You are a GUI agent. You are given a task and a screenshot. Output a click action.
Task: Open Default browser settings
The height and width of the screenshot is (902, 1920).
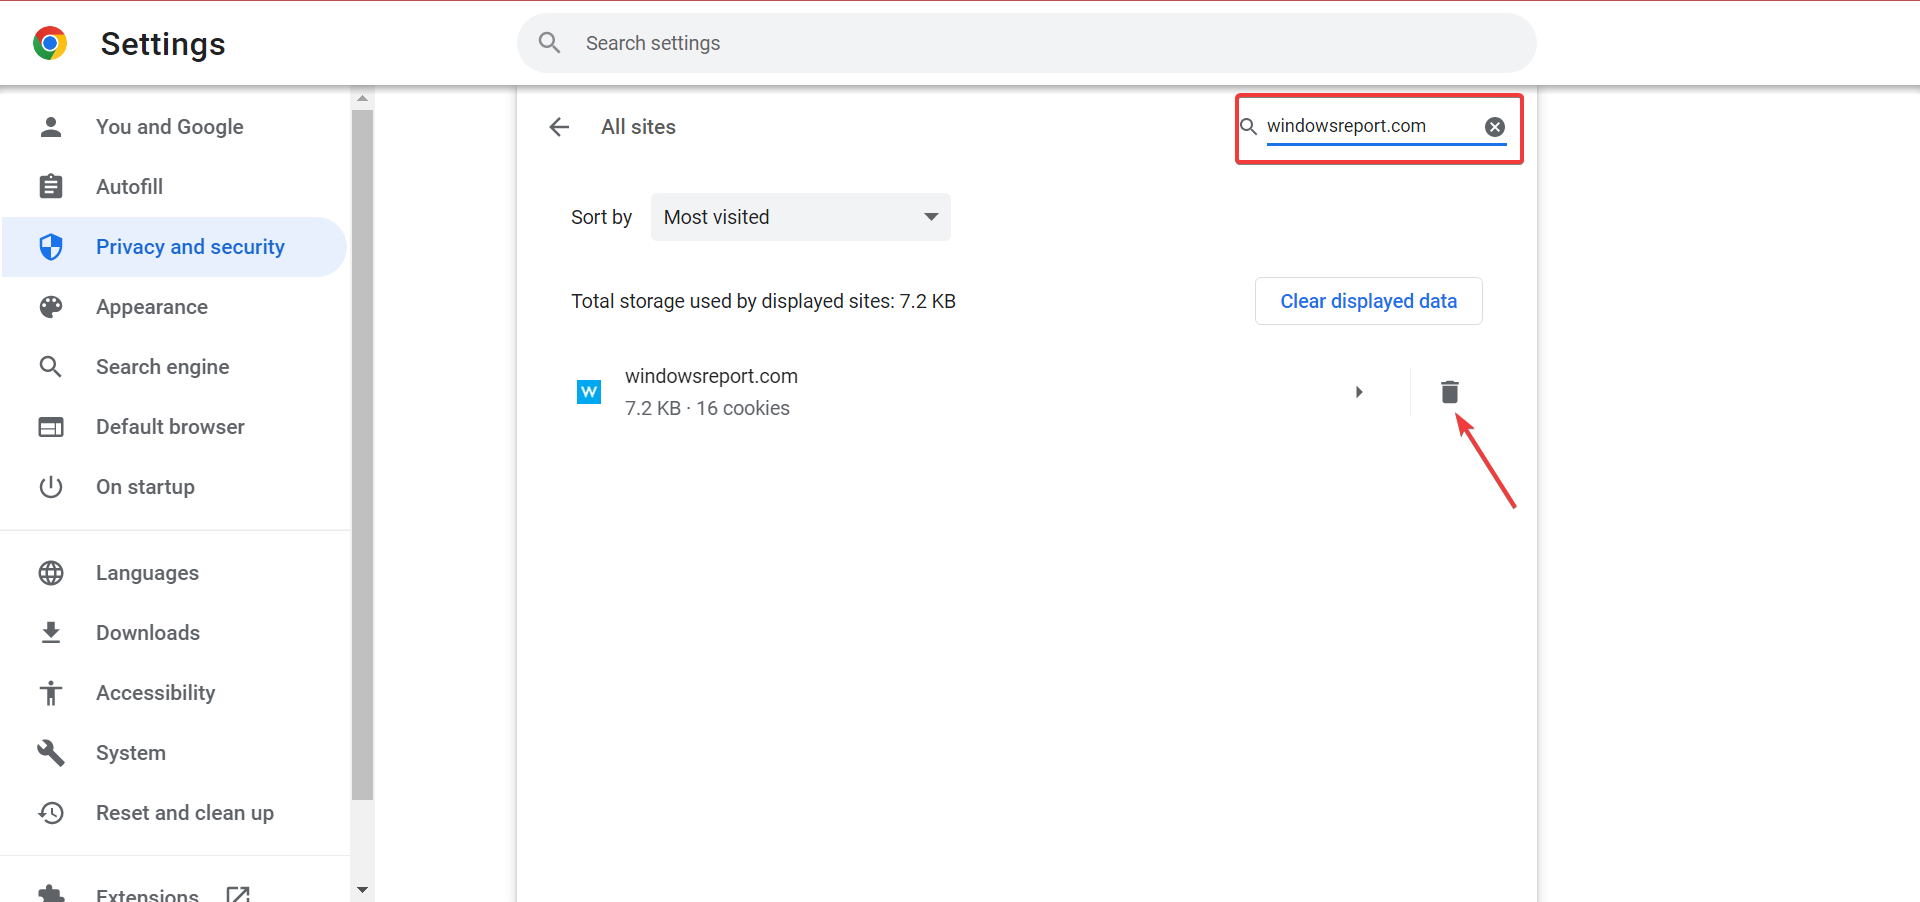pyautogui.click(x=174, y=427)
